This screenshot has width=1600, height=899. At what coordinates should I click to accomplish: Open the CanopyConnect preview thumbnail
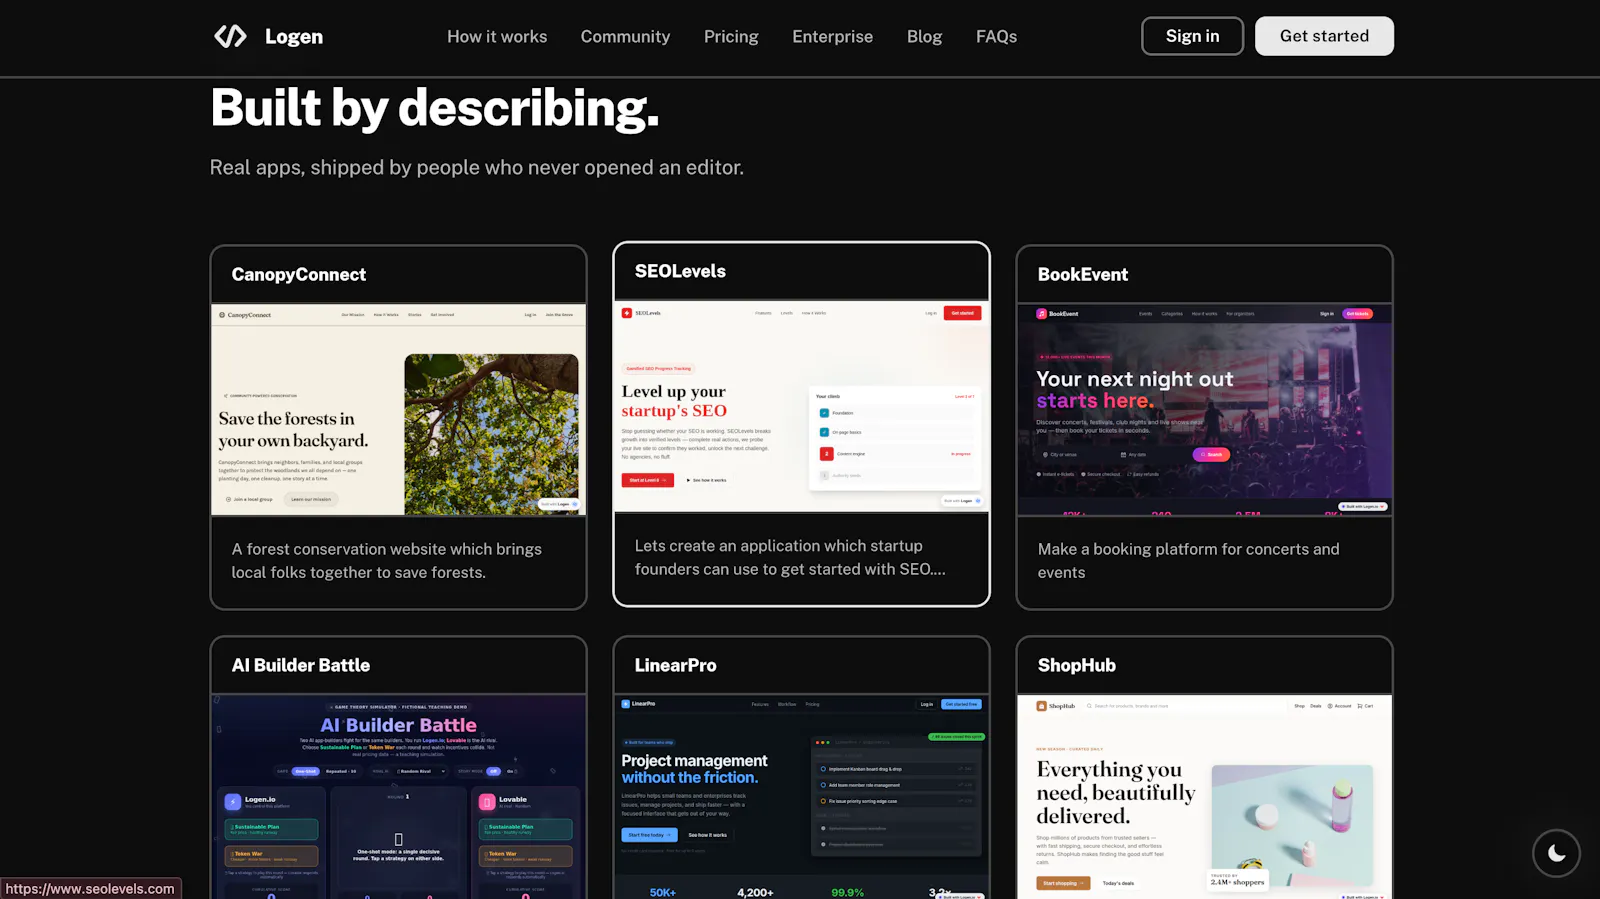point(399,410)
